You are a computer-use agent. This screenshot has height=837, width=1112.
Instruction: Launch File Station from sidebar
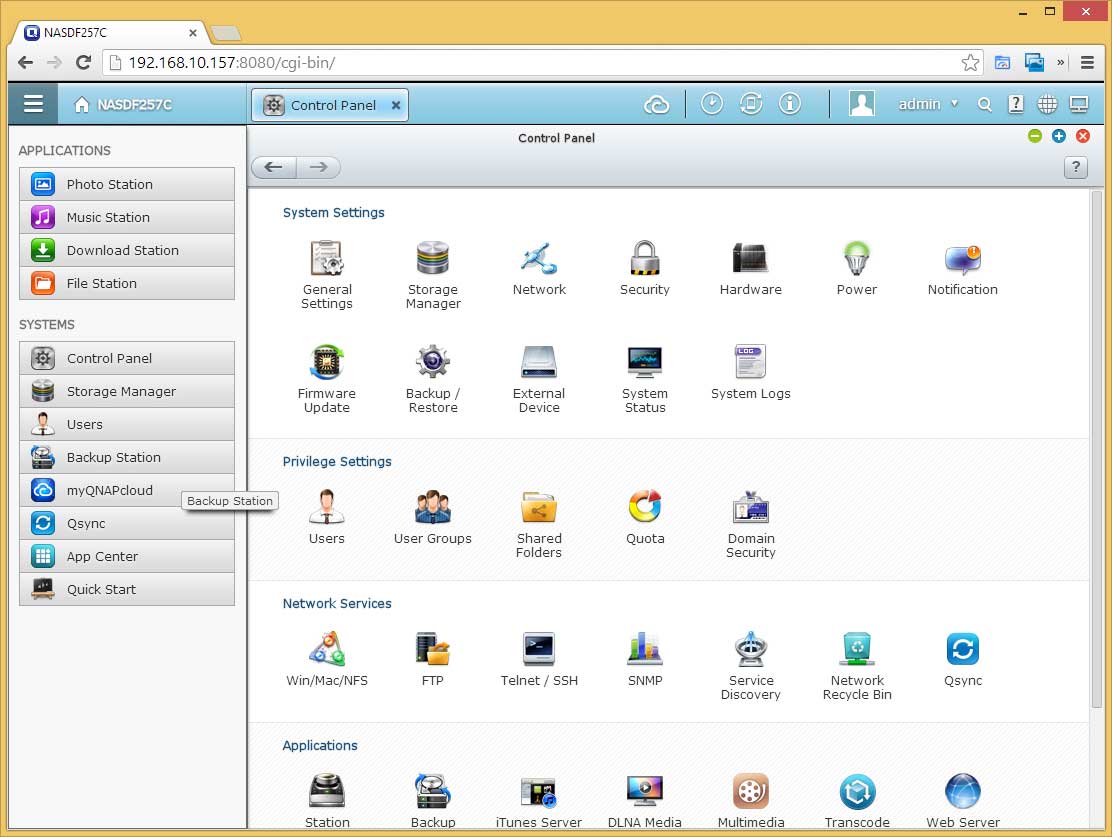[127, 283]
